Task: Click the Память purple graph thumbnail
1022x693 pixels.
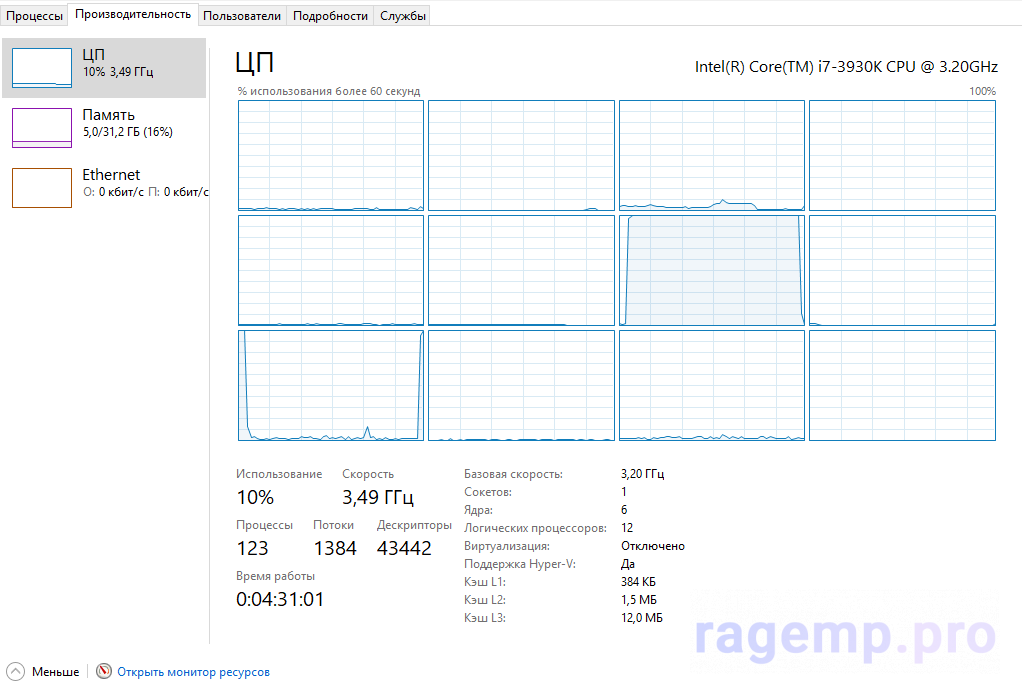Action: tap(42, 128)
